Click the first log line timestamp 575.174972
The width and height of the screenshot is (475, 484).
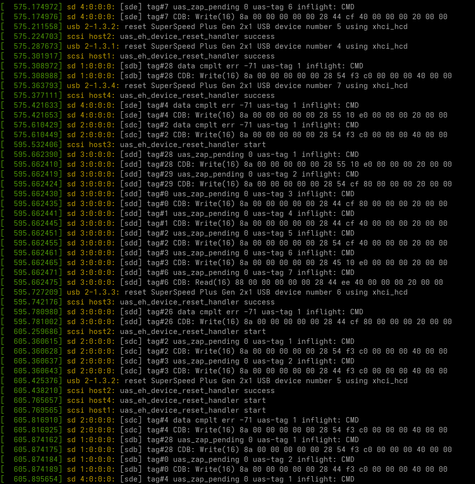point(38,7)
